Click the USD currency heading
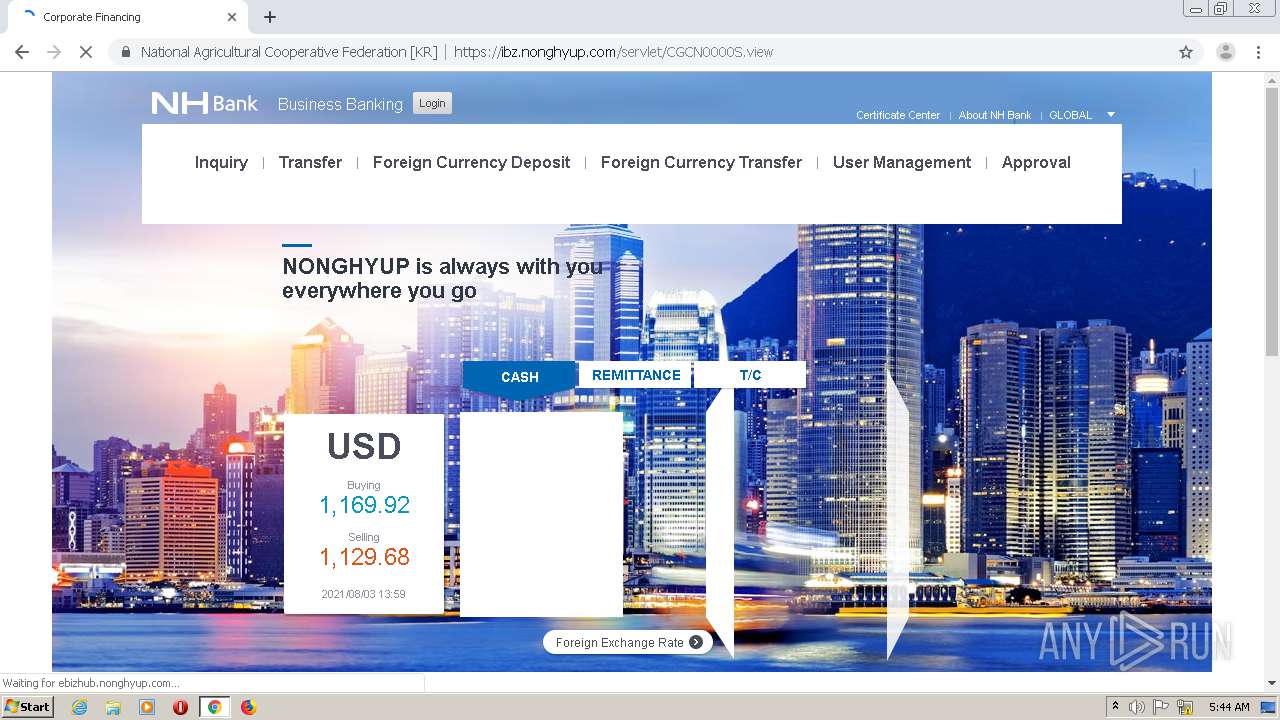1280x720 pixels. [364, 446]
